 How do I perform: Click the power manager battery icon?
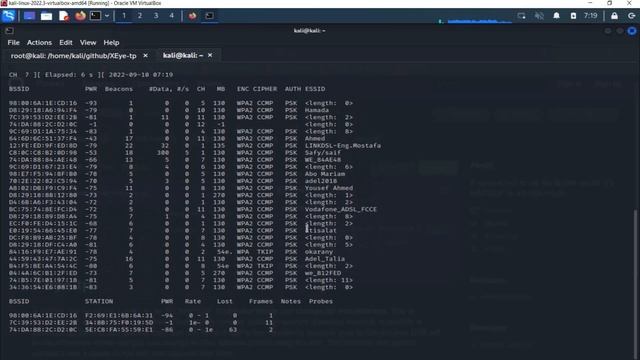coord(573,16)
